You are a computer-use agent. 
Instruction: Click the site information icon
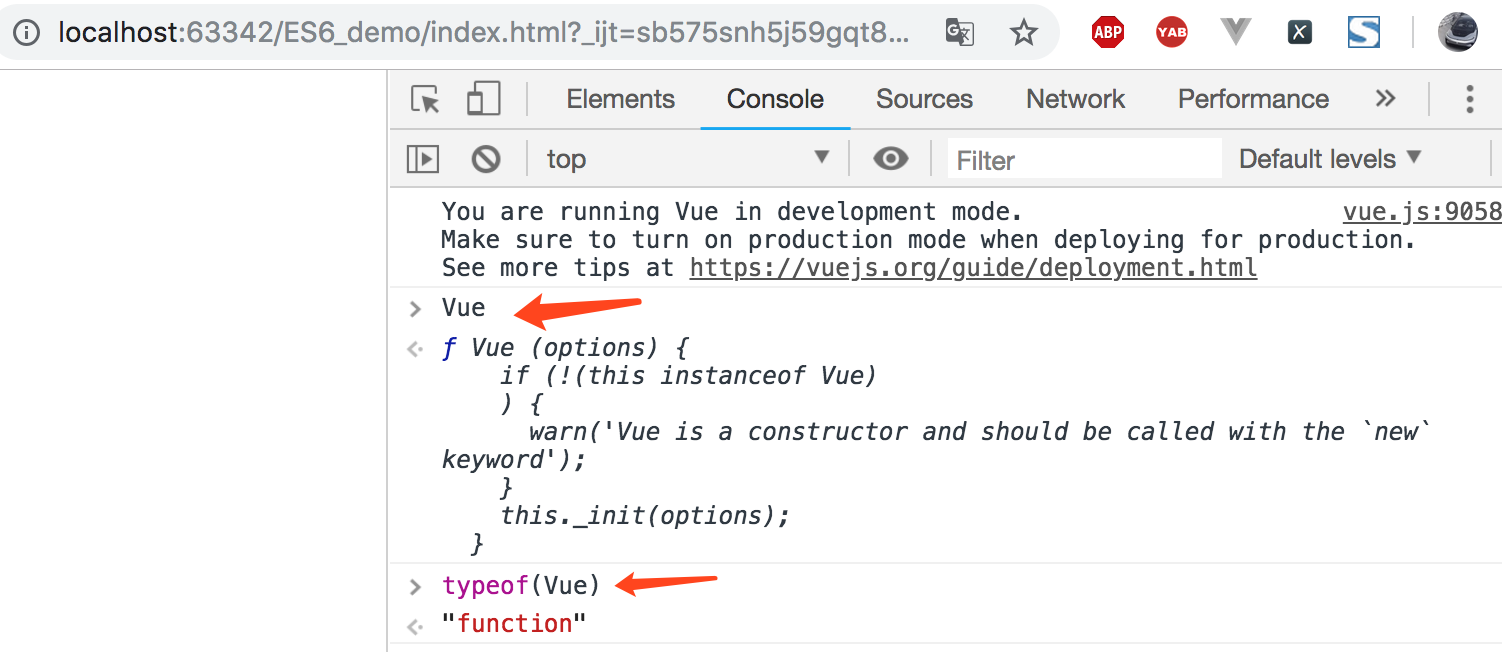click(x=26, y=33)
